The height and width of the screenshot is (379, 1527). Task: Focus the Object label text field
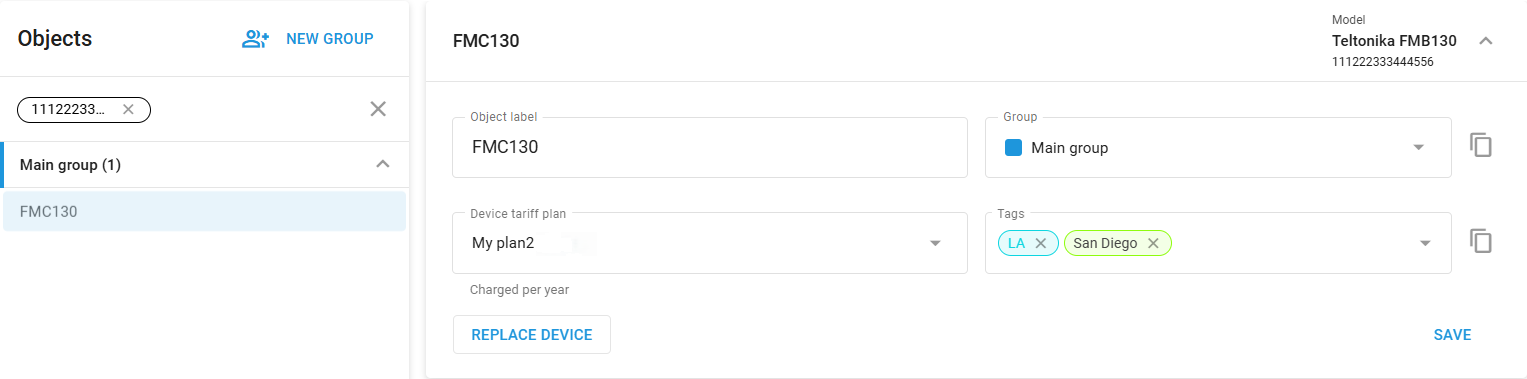pyautogui.click(x=710, y=148)
